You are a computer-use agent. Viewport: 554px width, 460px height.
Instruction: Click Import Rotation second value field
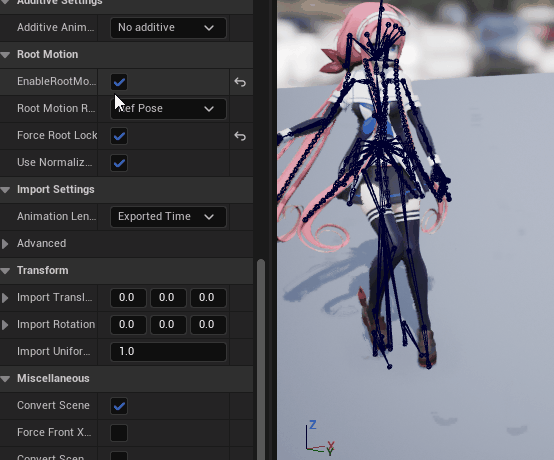tap(168, 325)
